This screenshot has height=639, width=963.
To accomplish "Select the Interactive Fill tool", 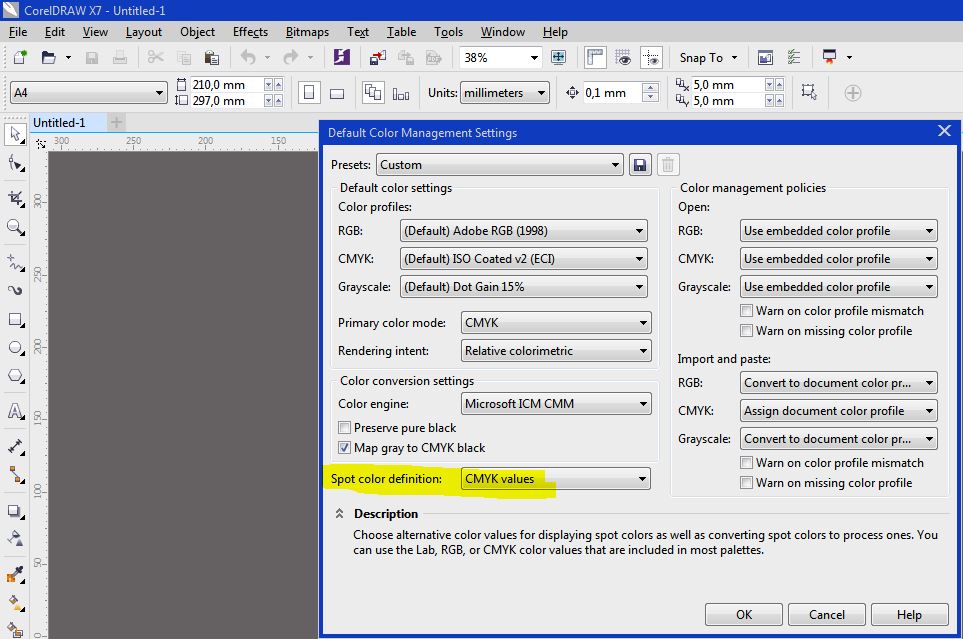I will pyautogui.click(x=15, y=603).
